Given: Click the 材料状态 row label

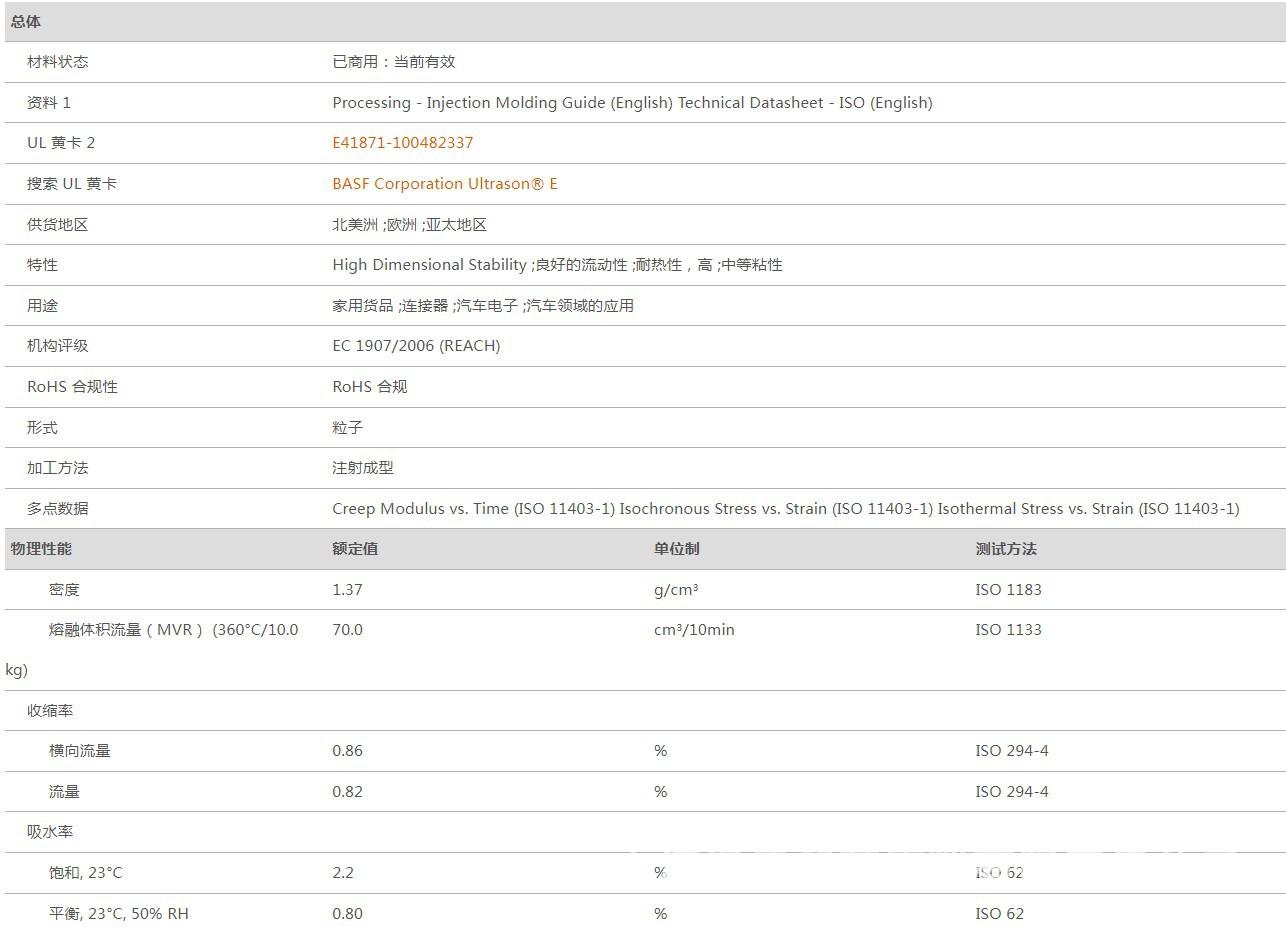Looking at the screenshot, I should (57, 62).
